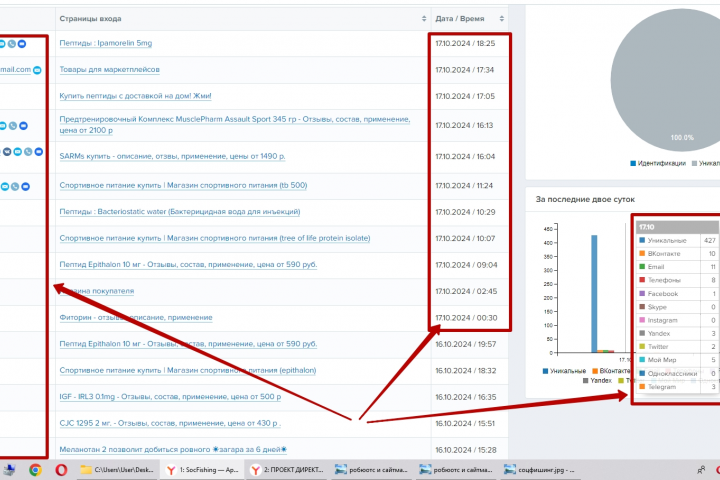Click dark blue contact icon in 18:25 row
This screenshot has height=480, width=720.
[x=22, y=44]
